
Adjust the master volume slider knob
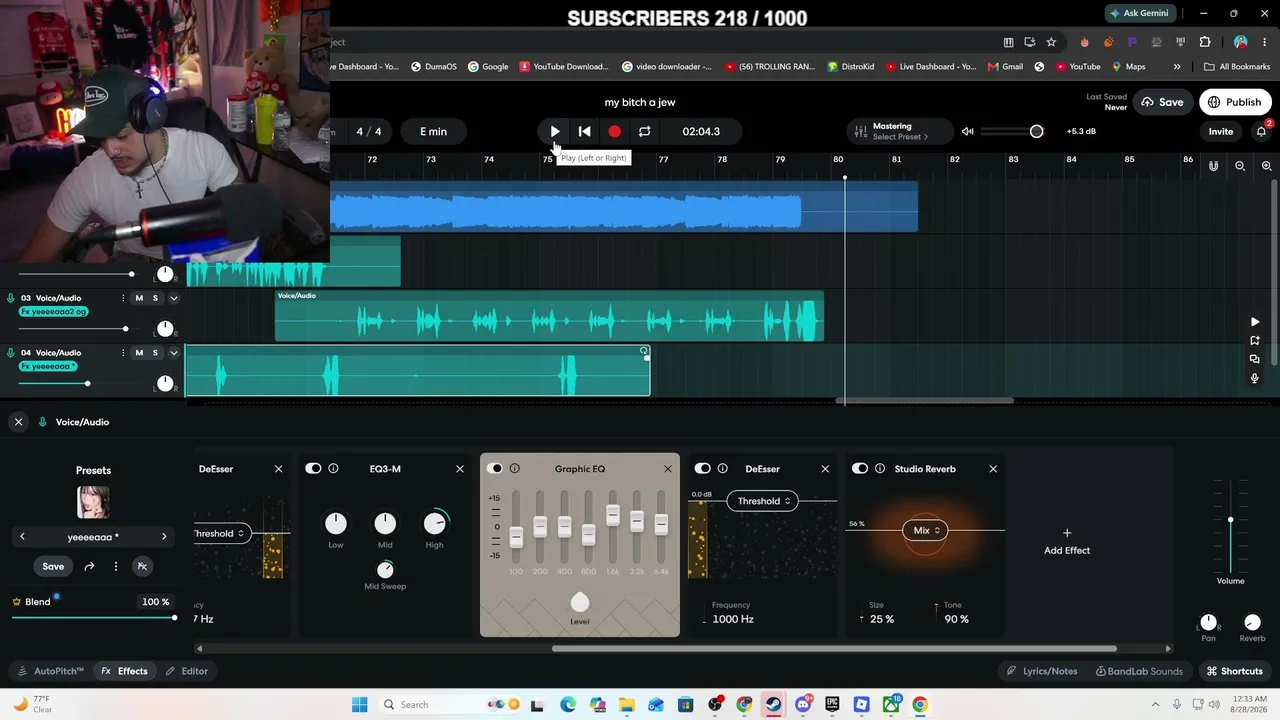pos(1036,131)
